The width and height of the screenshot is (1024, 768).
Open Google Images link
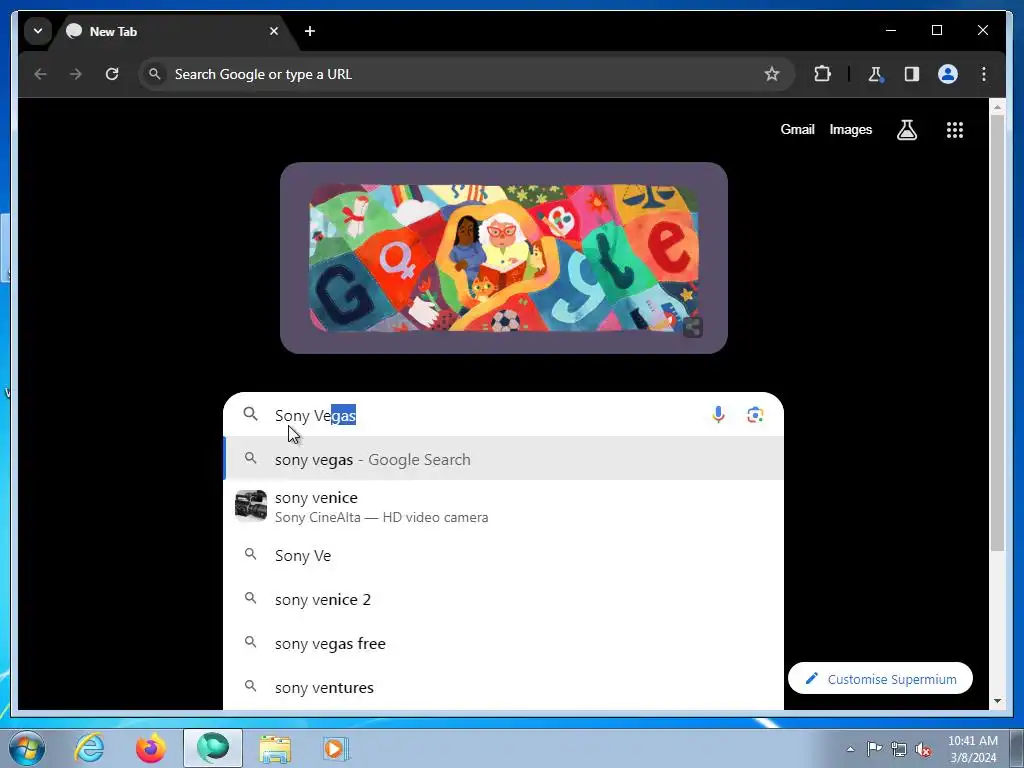tap(850, 129)
